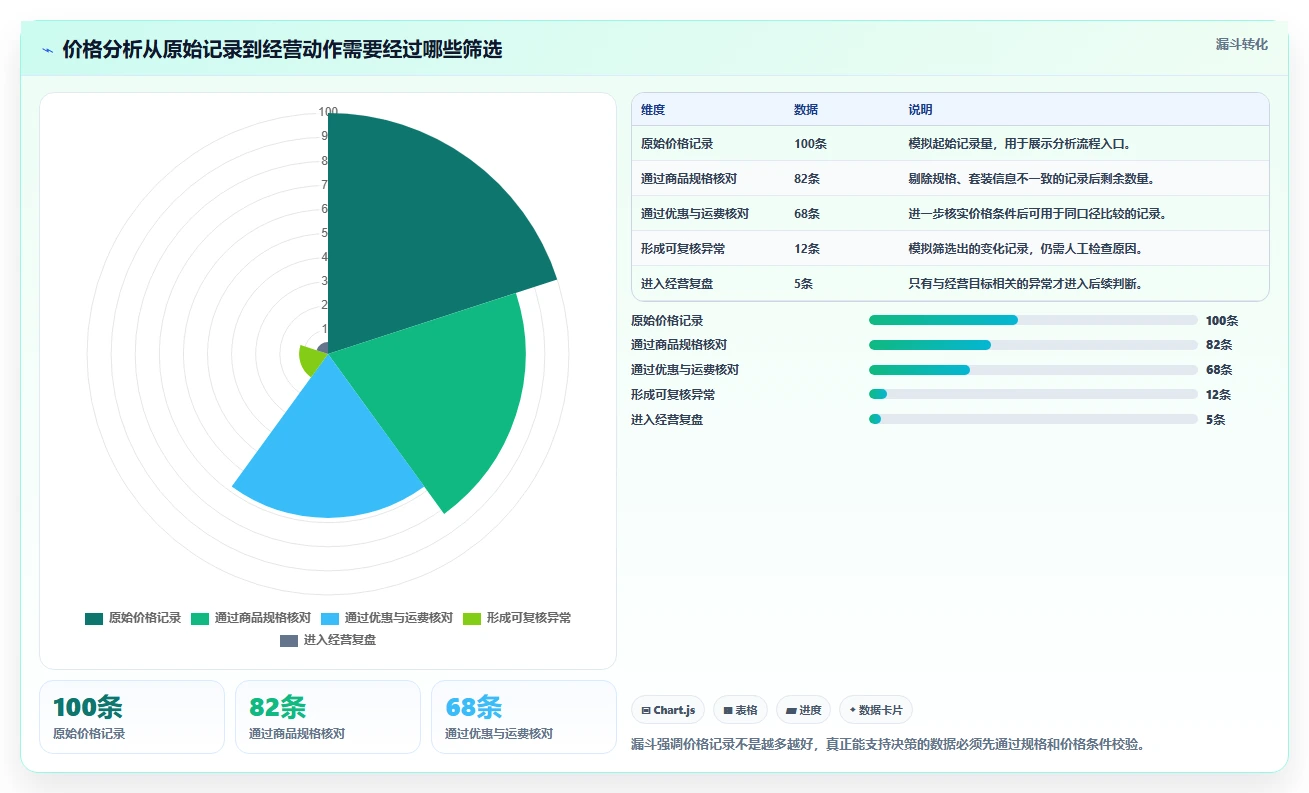This screenshot has width=1309, height=793.
Task: Click description starting with 模拟筛选出的变化记录
Action: (1026, 249)
